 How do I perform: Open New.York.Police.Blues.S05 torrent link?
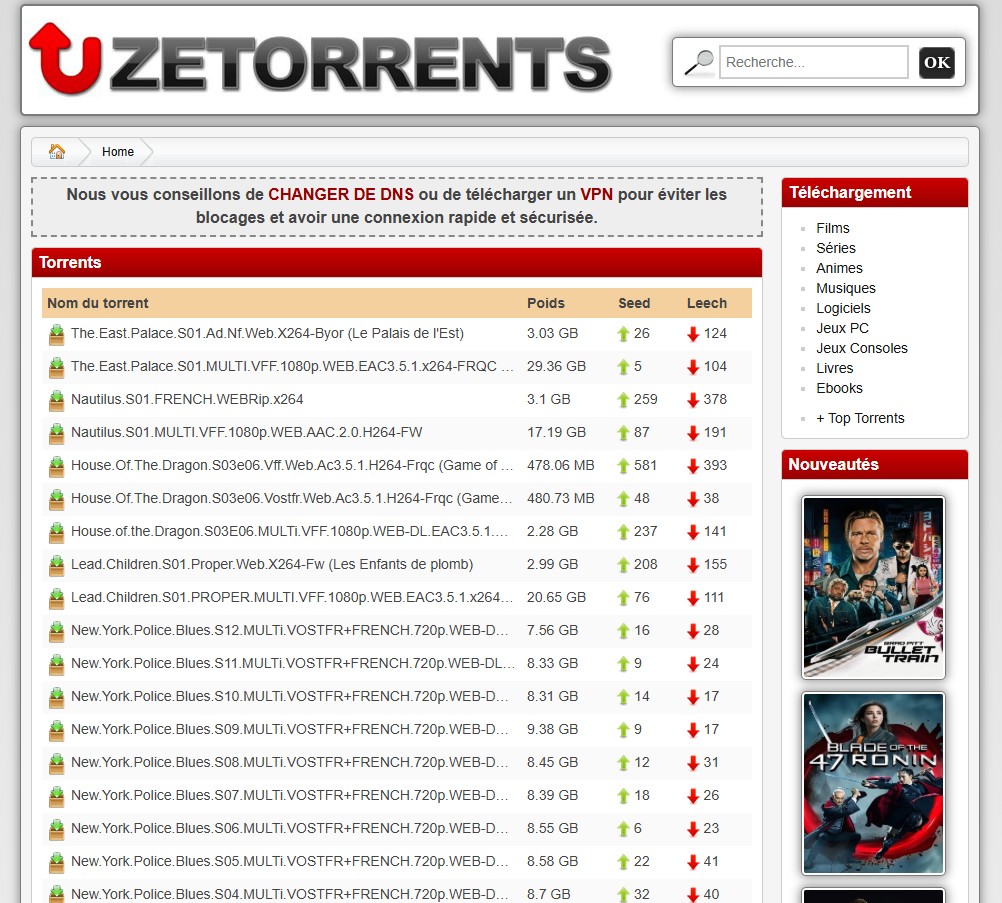point(289,861)
